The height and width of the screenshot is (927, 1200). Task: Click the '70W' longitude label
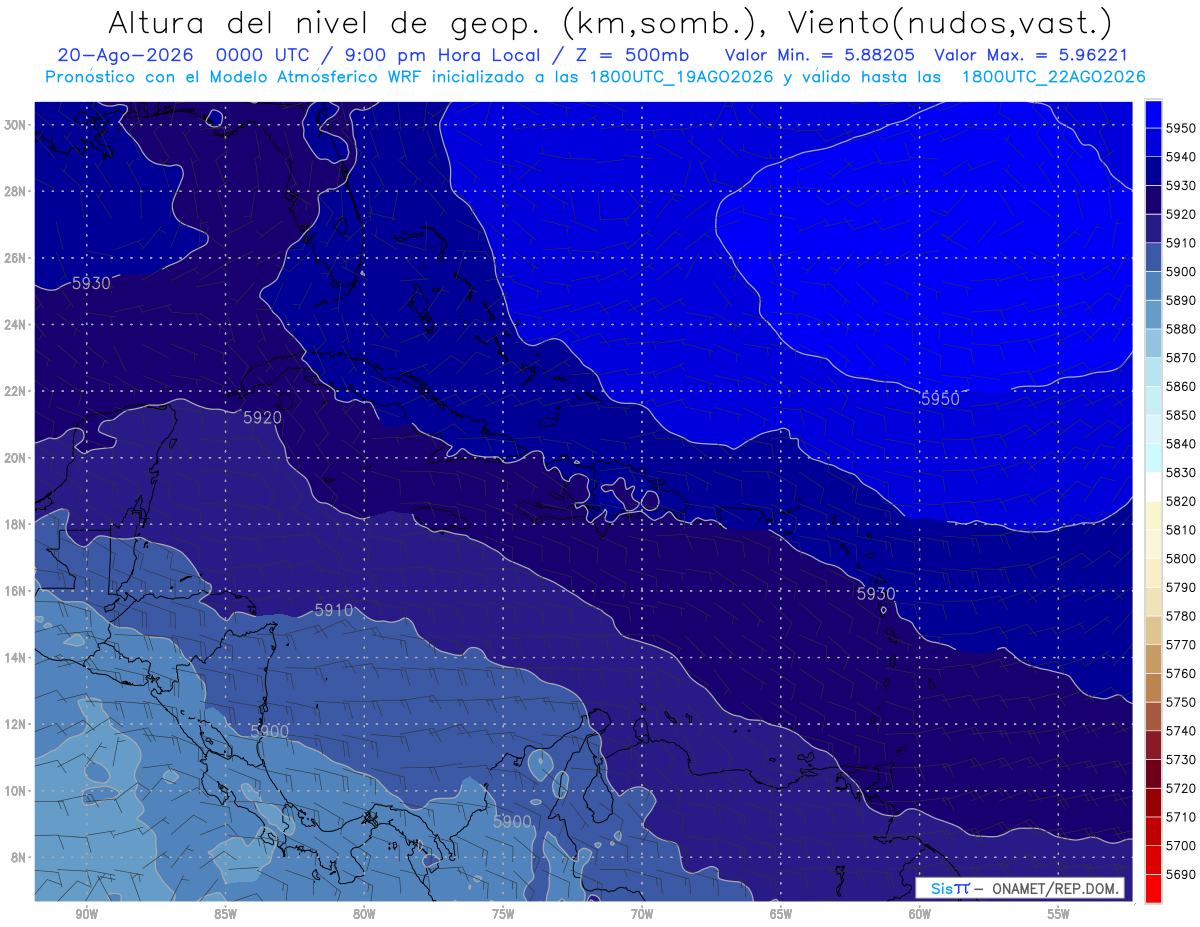(x=642, y=914)
